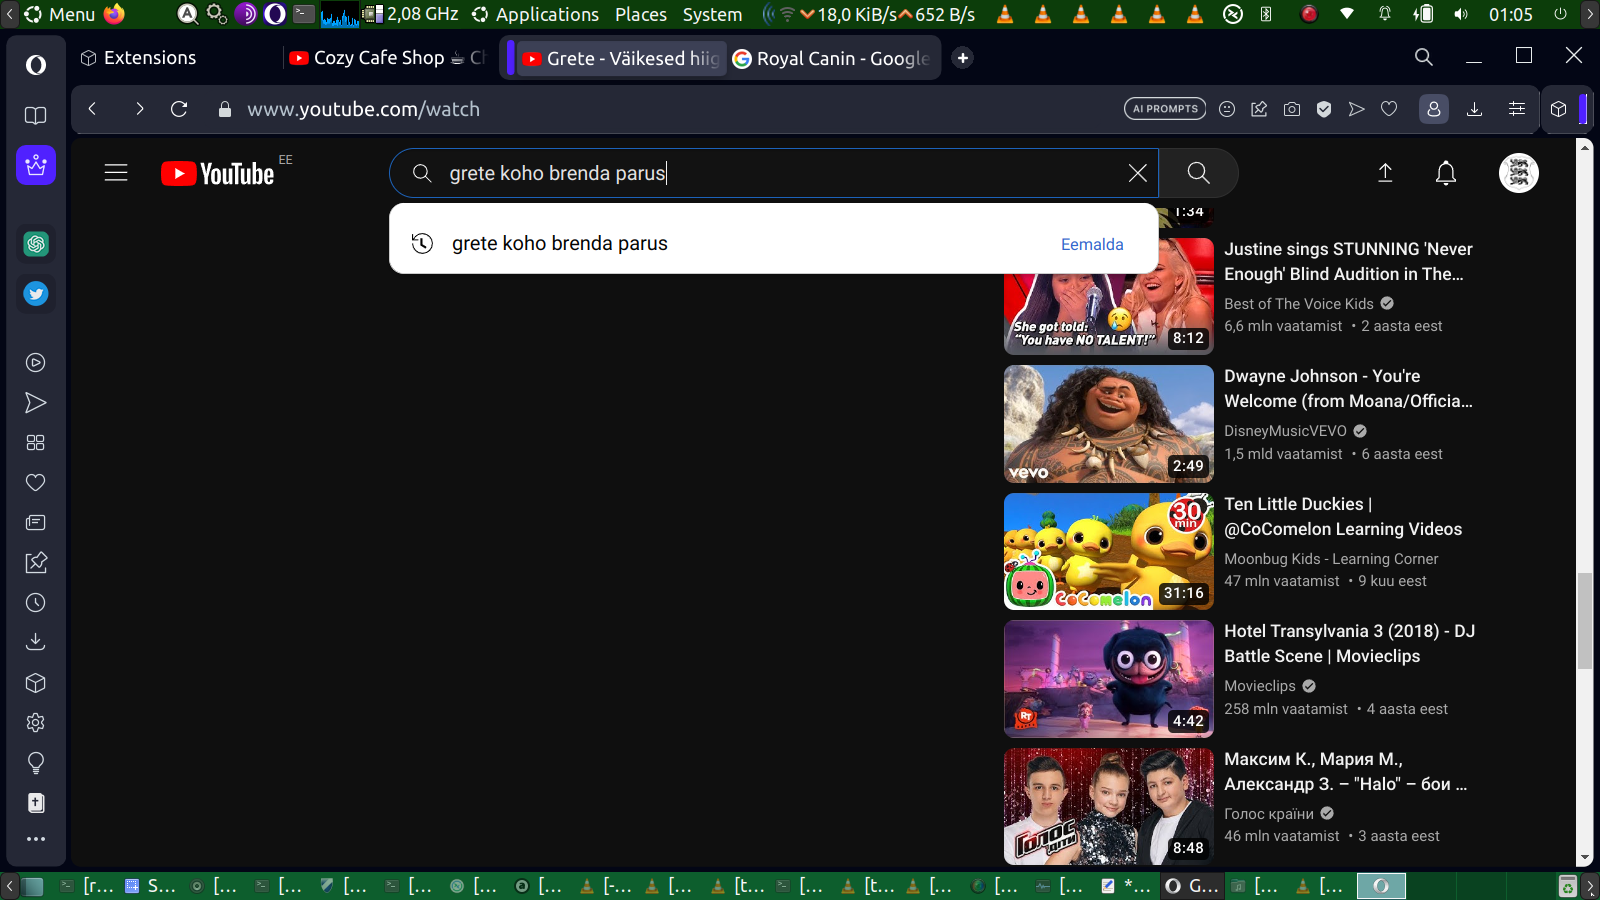This screenshot has height=900, width=1600.
Task: Visit the DisneyMusicVEVO channel
Action: 1286,431
